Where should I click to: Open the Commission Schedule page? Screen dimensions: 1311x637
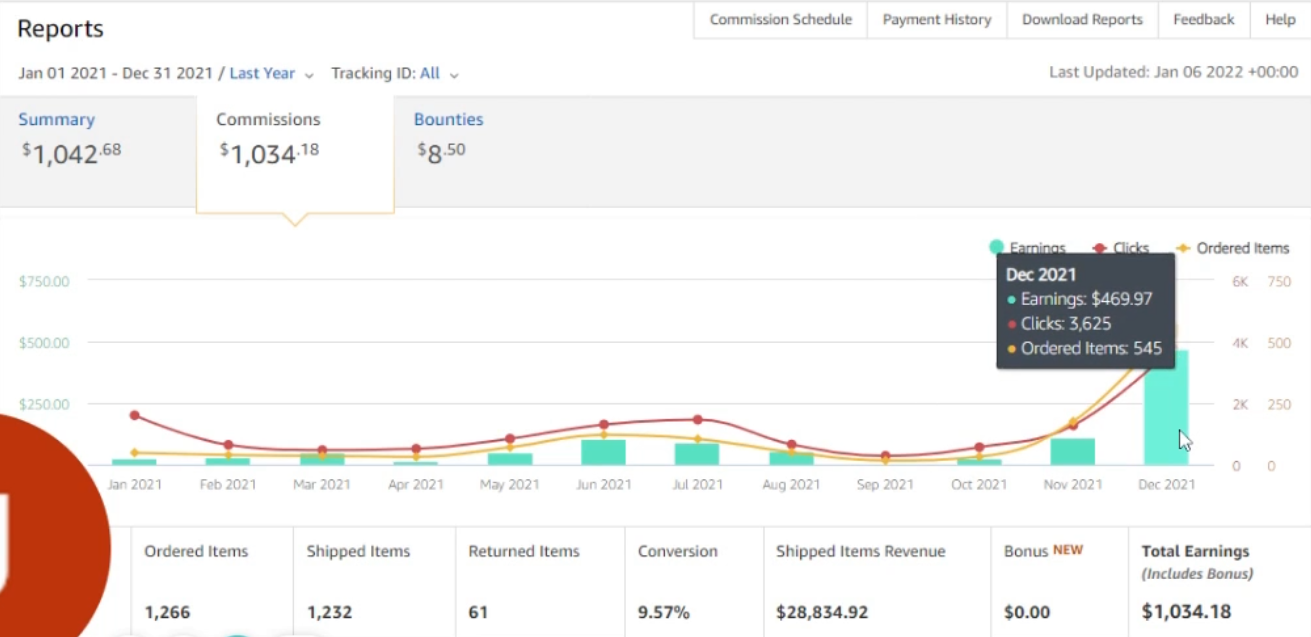pyautogui.click(x=781, y=20)
